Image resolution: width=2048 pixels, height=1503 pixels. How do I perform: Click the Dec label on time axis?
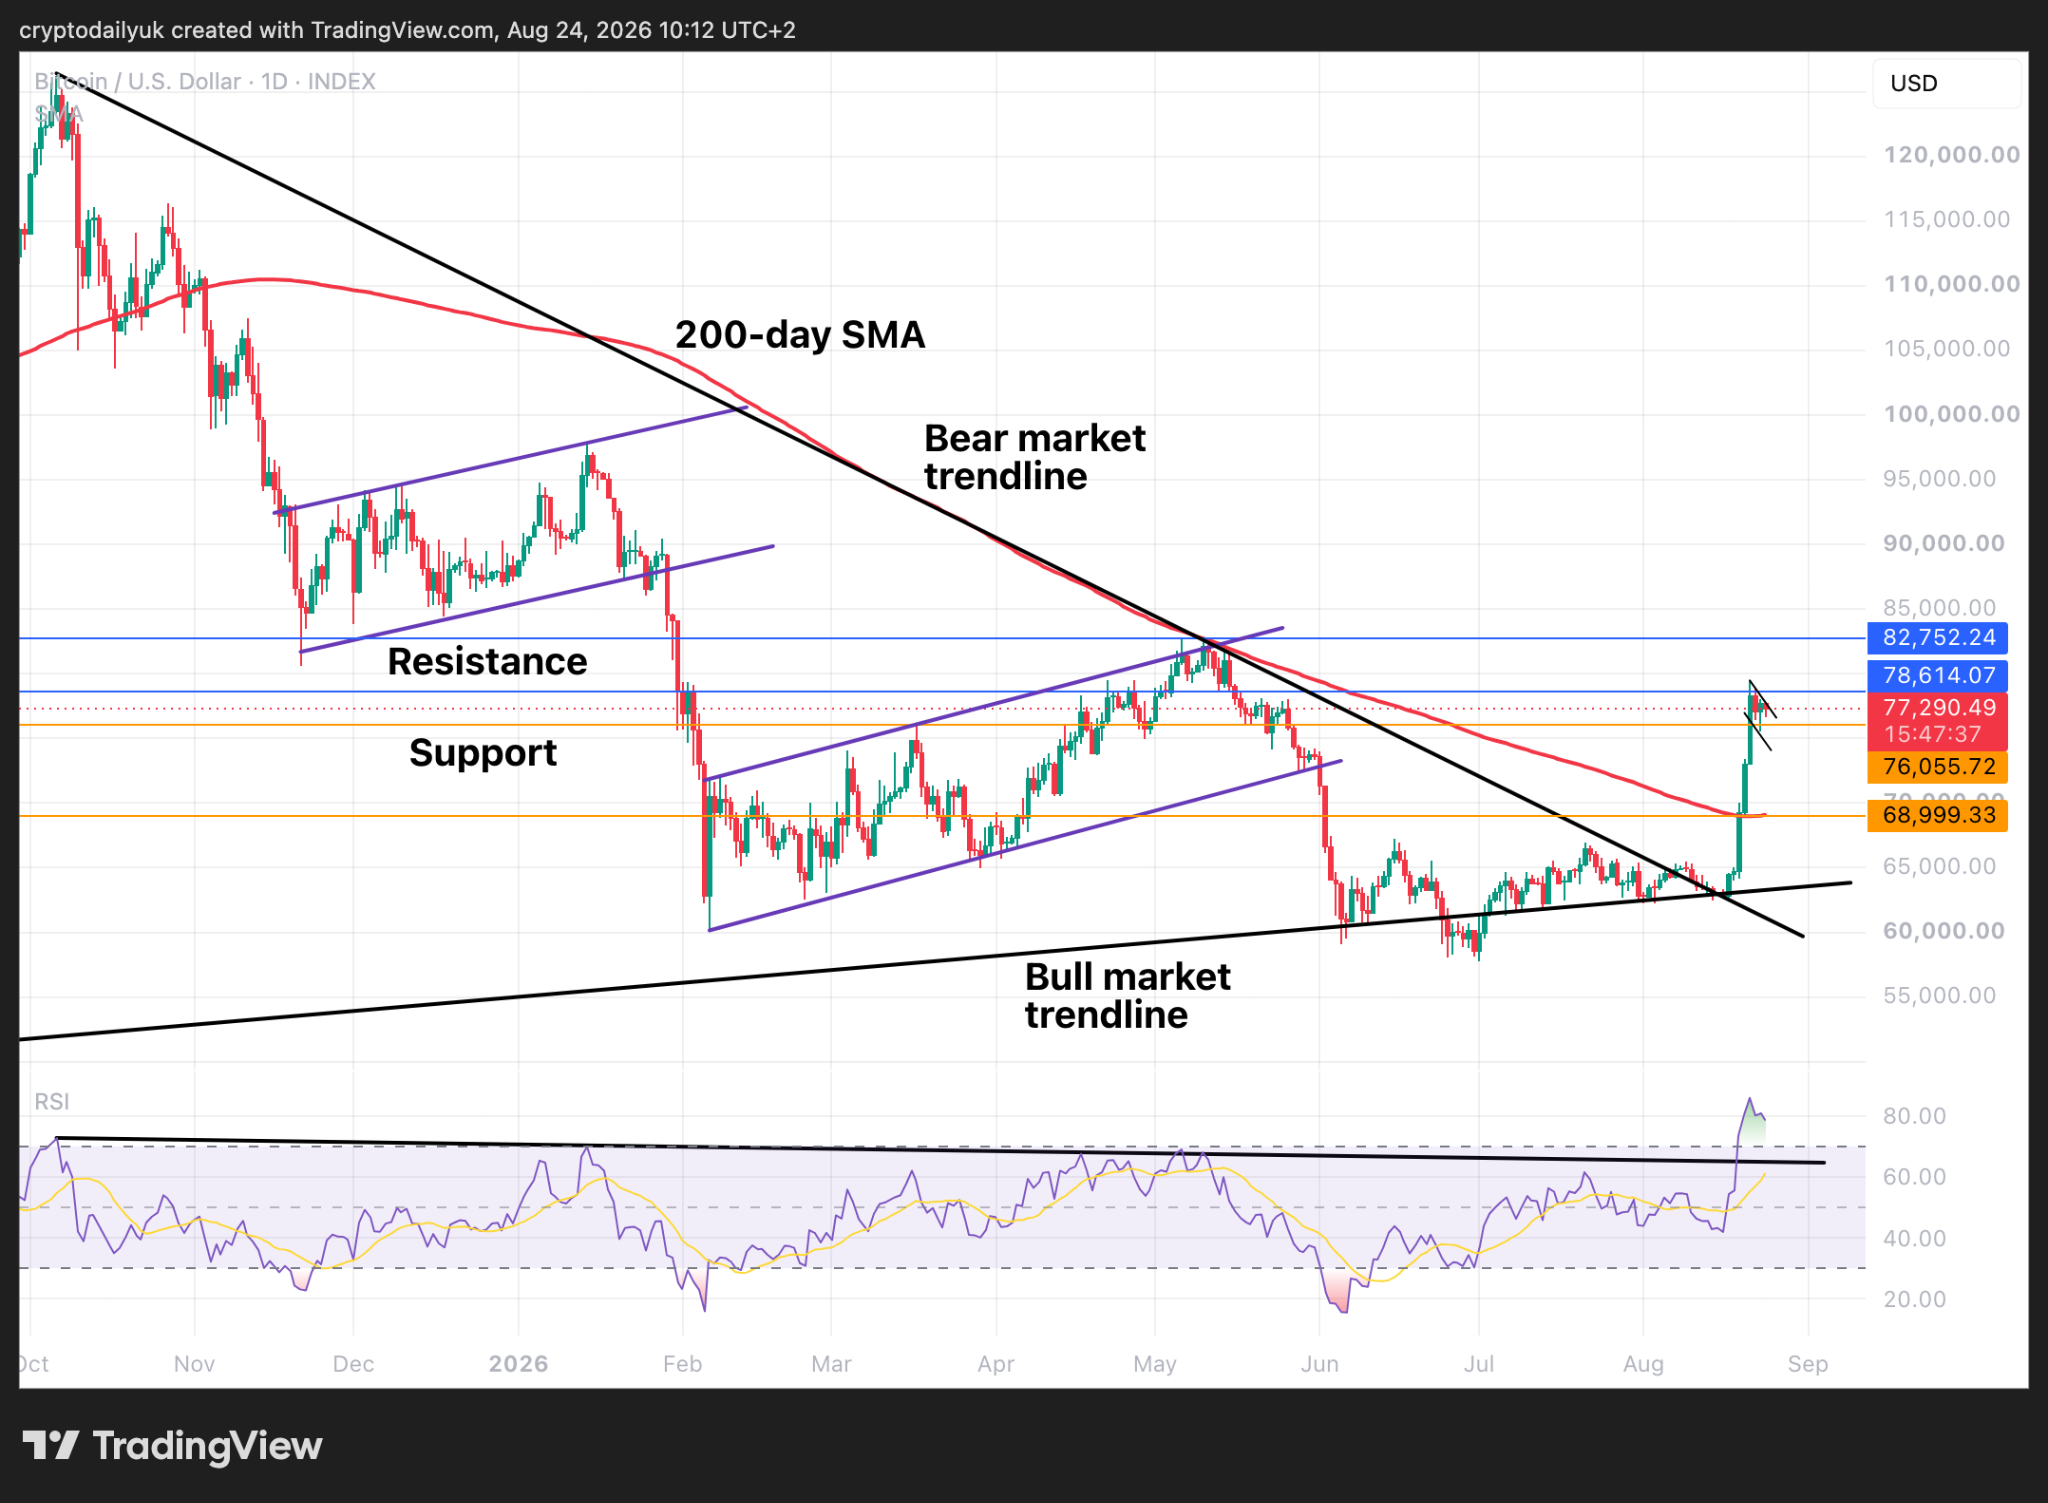(353, 1364)
